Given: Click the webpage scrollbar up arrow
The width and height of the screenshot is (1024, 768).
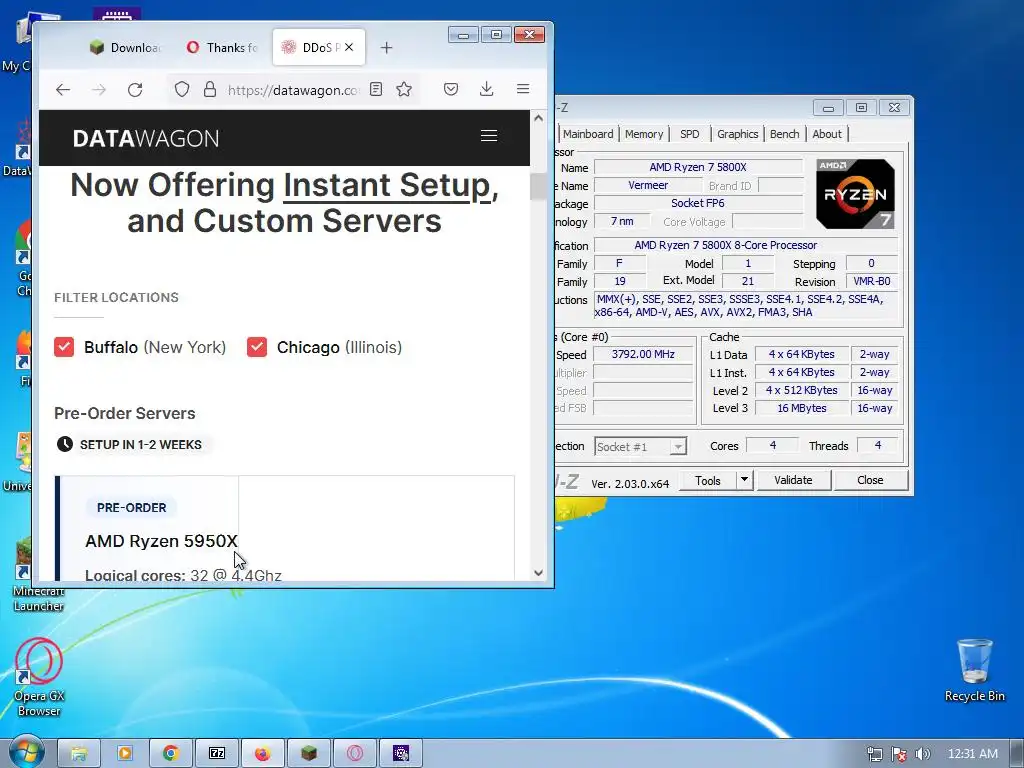Looking at the screenshot, I should point(538,118).
